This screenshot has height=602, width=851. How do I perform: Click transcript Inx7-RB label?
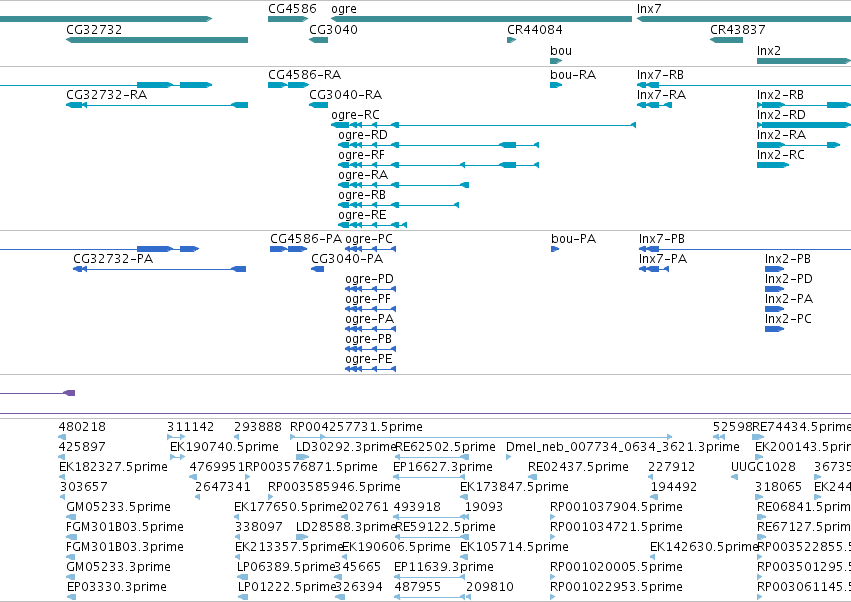coord(660,75)
